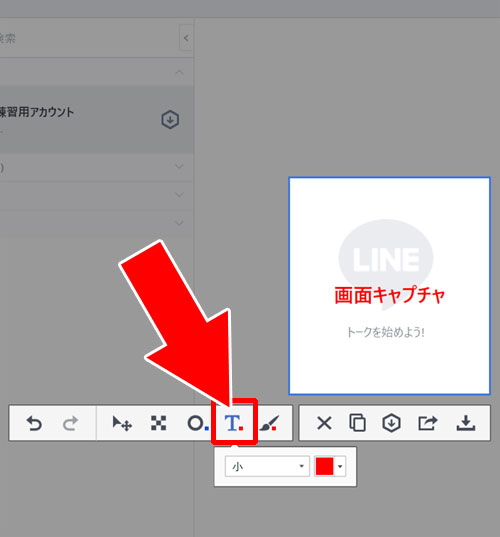
Task: Select the circle shape tool
Action: pyautogui.click(x=198, y=423)
